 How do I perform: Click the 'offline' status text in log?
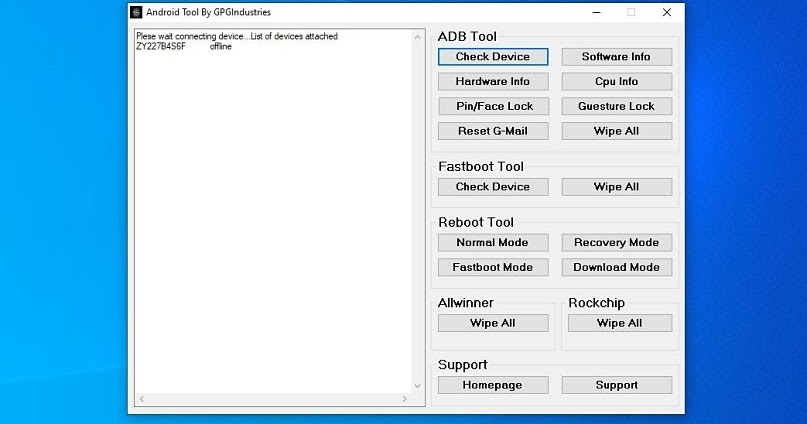221,46
